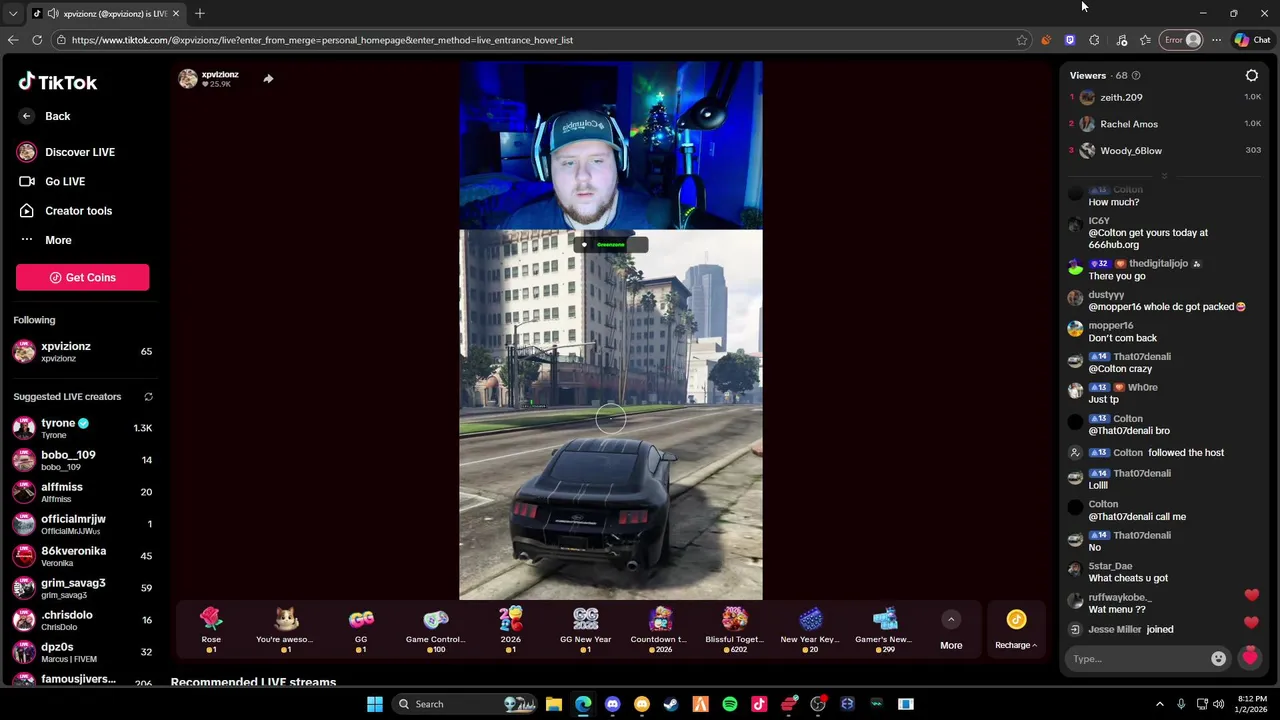
Task: Open Recharge coins menu
Action: coord(1016,631)
